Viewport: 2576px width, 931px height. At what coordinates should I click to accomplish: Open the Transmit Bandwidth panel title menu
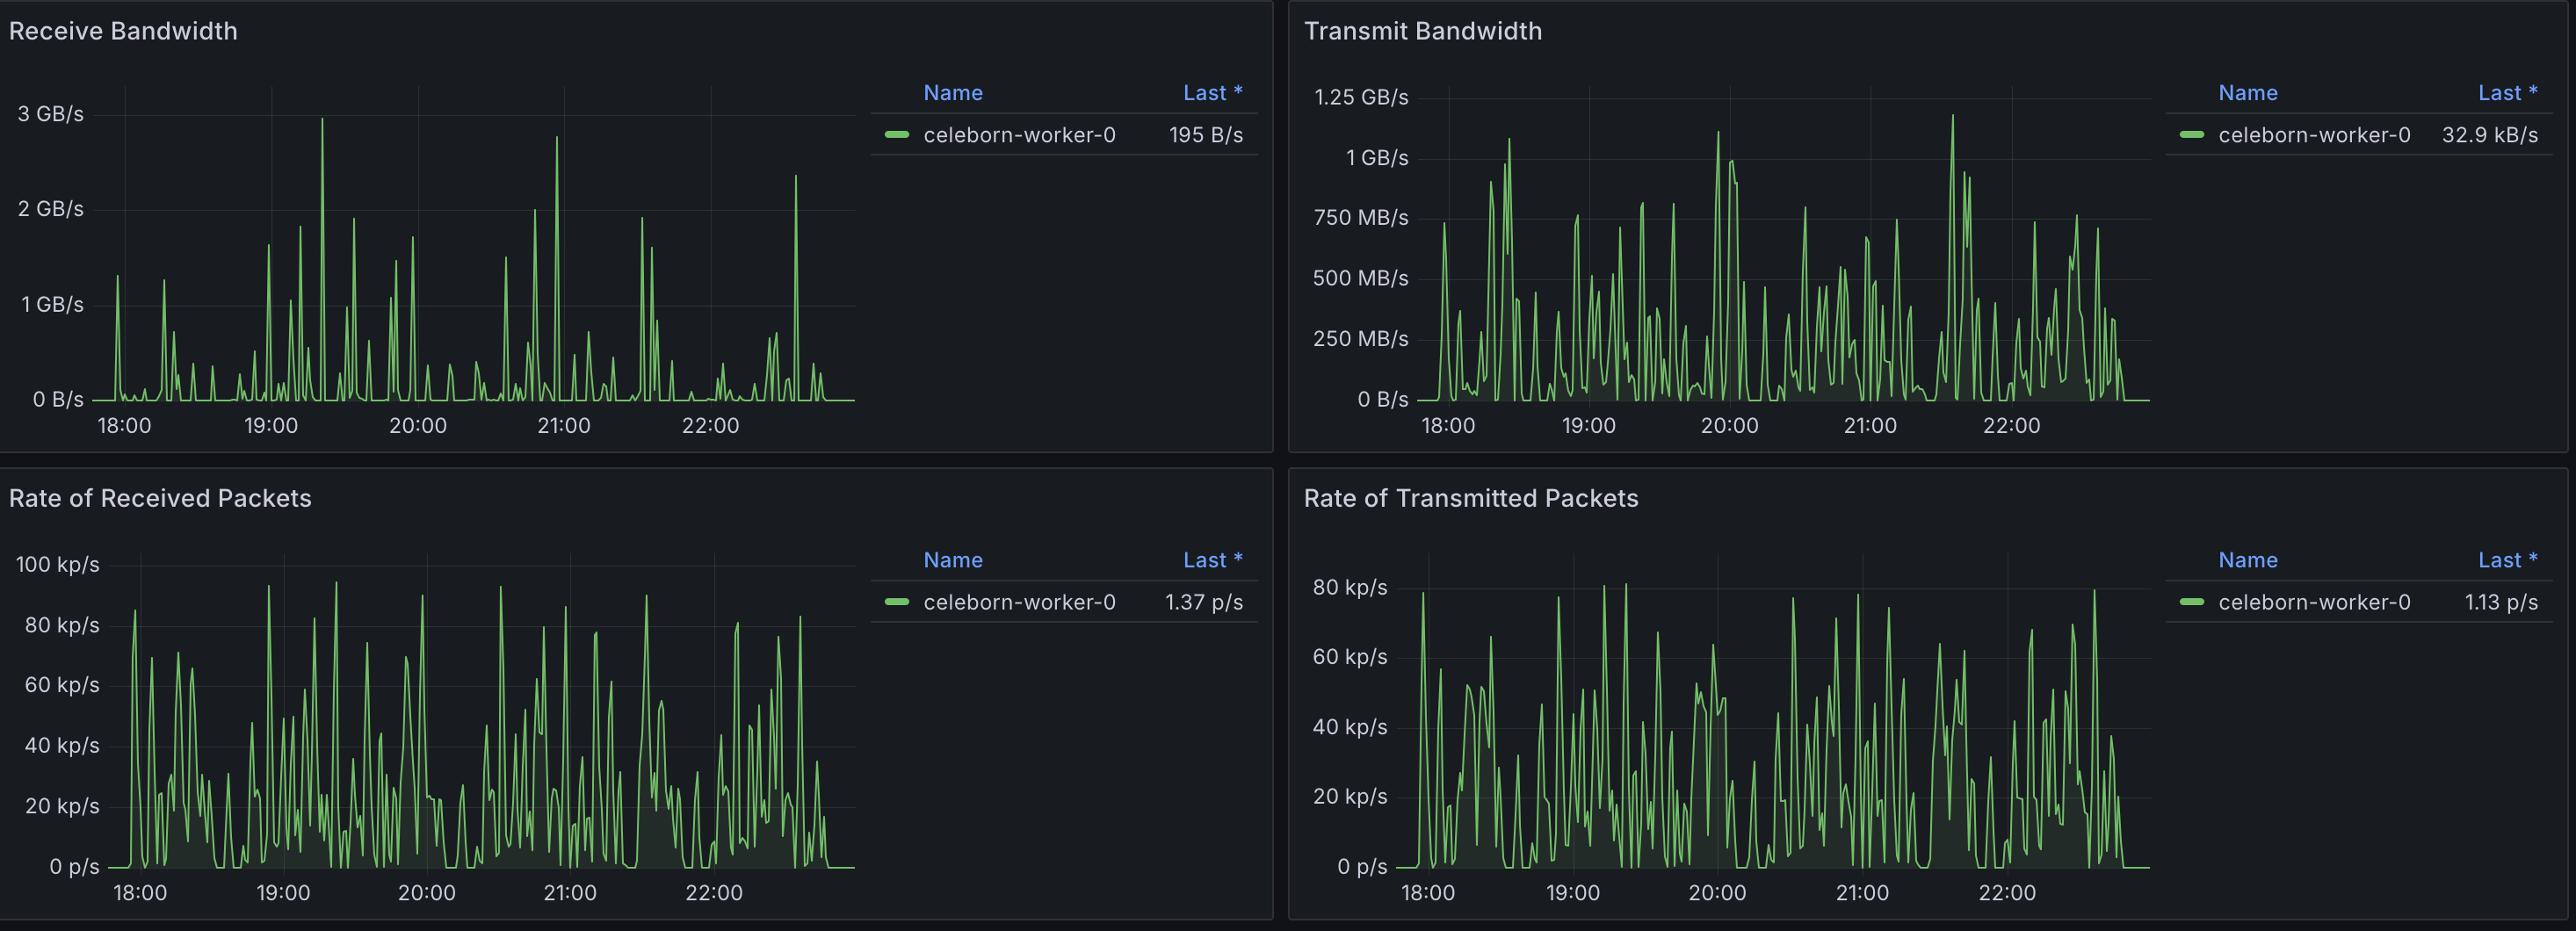[1422, 31]
